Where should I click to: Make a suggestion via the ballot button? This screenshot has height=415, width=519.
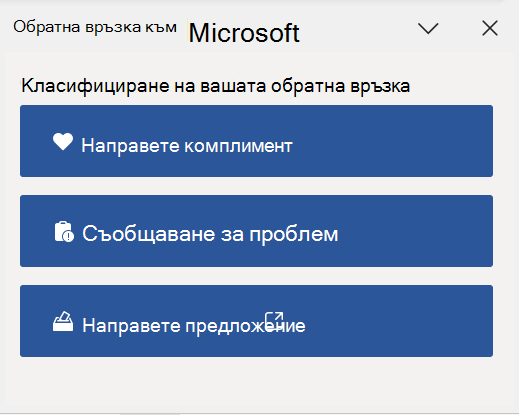pyautogui.click(x=256, y=321)
